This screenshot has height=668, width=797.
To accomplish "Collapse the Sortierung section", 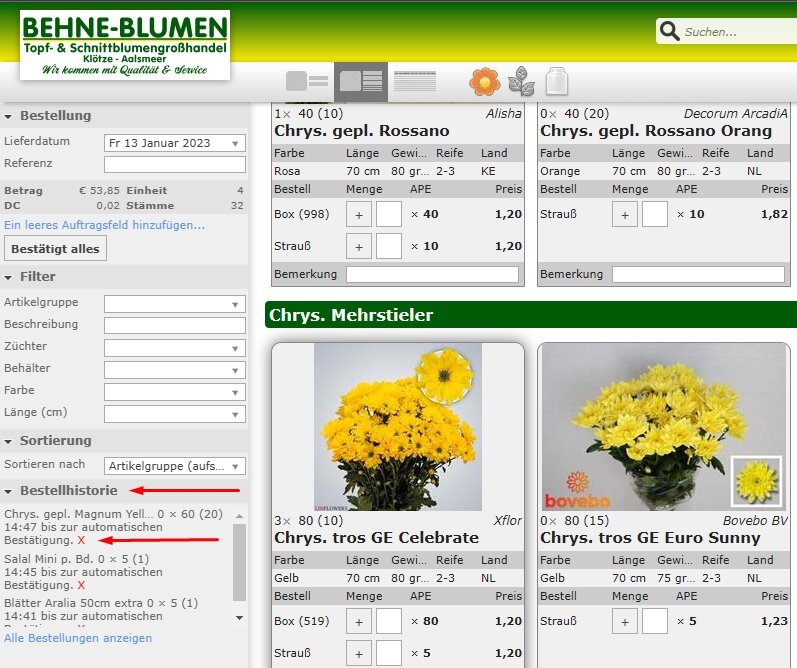I will point(8,441).
